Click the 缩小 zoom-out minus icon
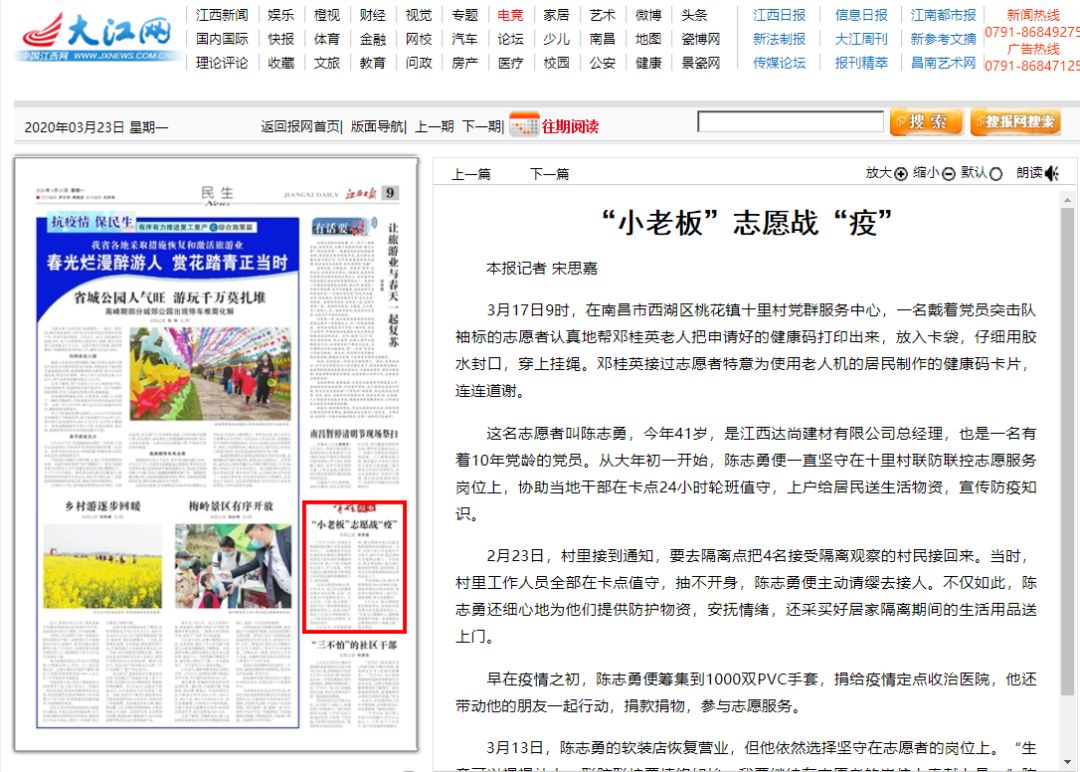This screenshot has height=772, width=1080. pyautogui.click(x=948, y=174)
